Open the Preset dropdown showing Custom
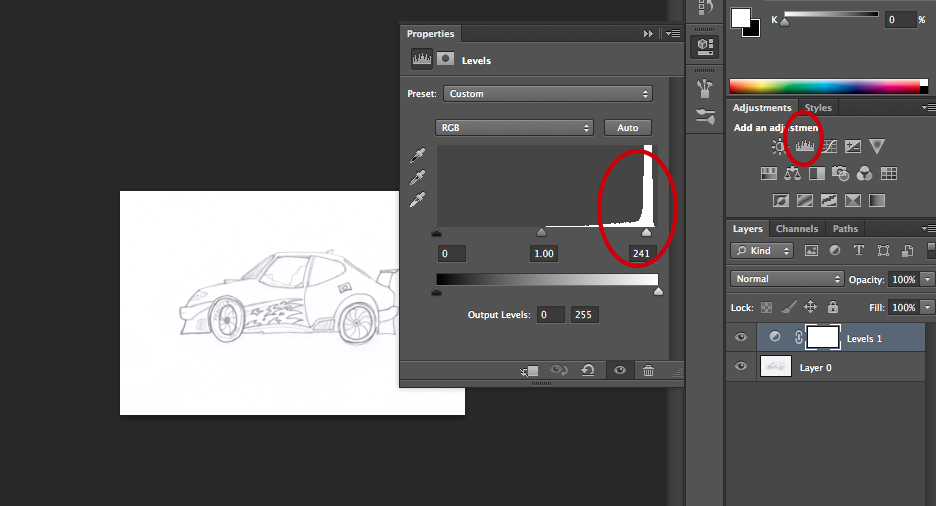Image resolution: width=936 pixels, height=506 pixels. pyautogui.click(x=548, y=94)
